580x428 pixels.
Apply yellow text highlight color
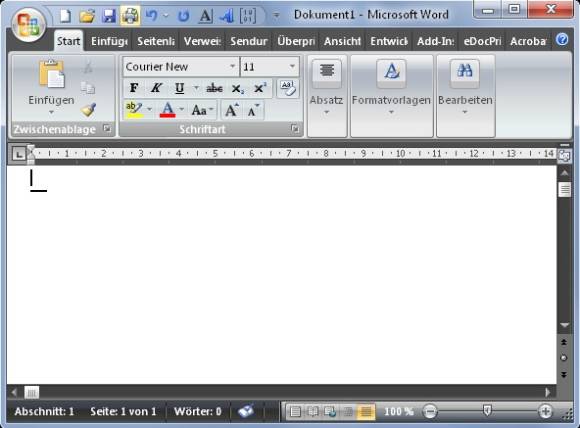[134, 109]
